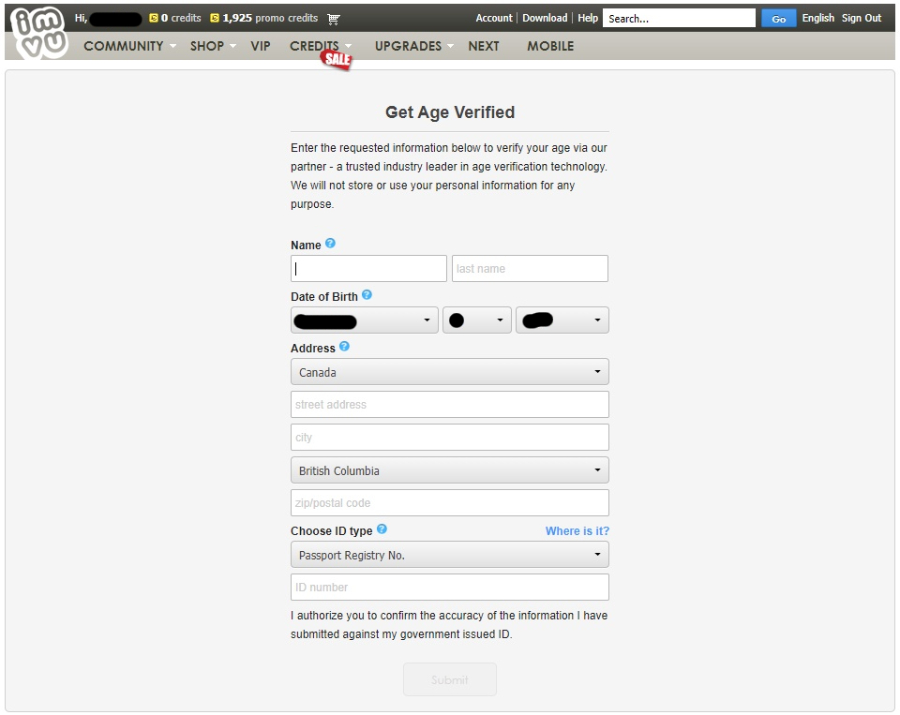This screenshot has width=900, height=715.
Task: Click the zip/postal code field
Action: [450, 503]
